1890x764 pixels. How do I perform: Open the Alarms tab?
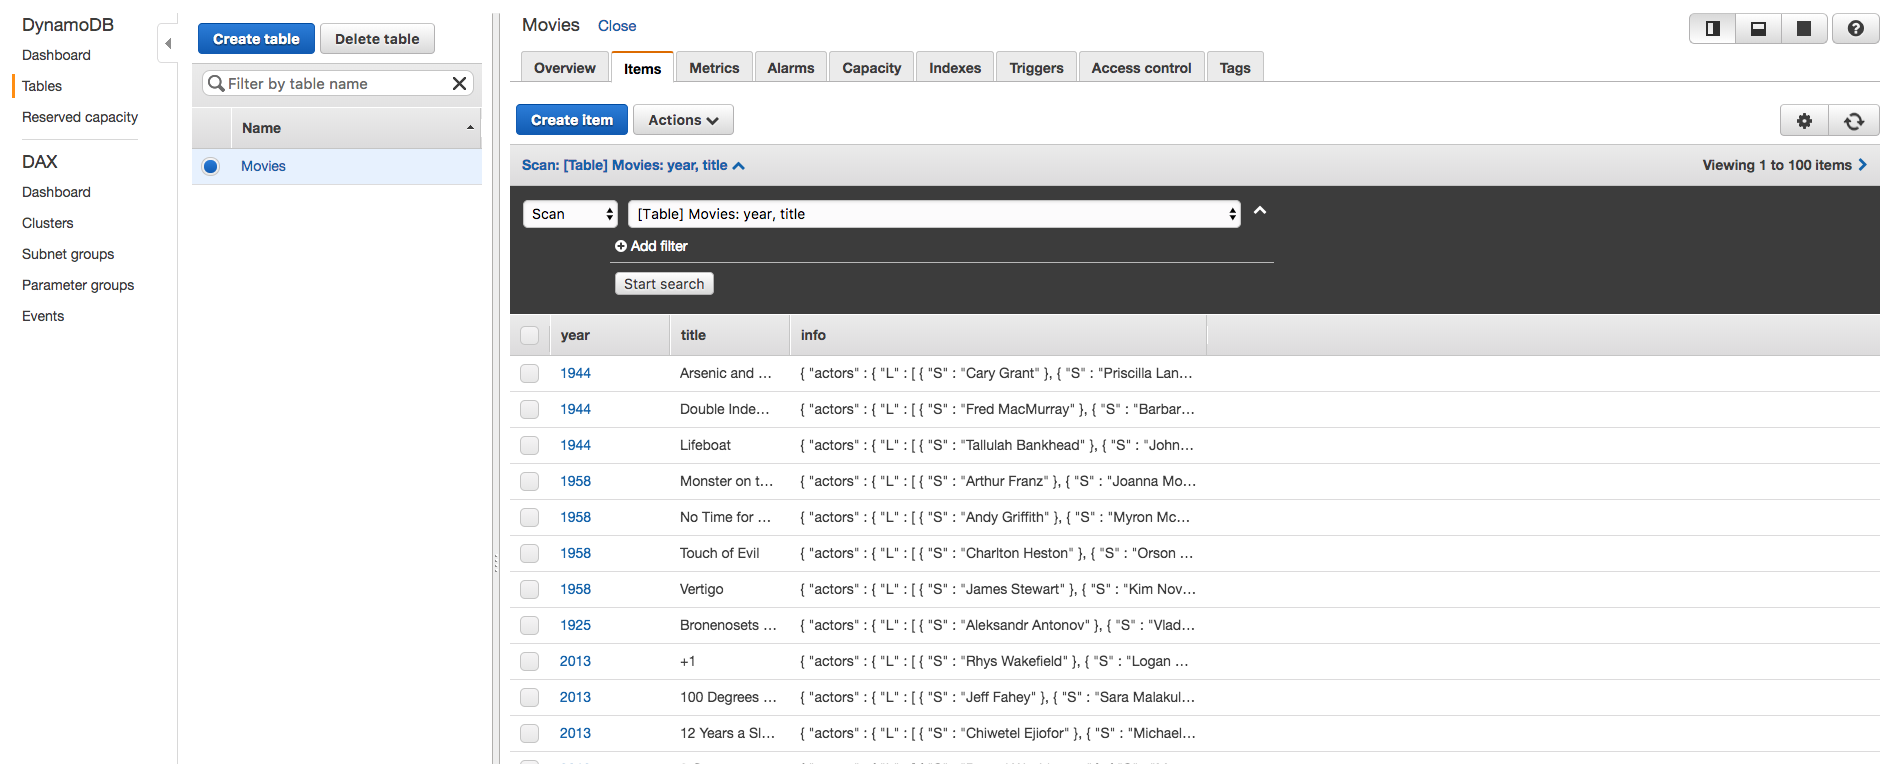tap(791, 68)
